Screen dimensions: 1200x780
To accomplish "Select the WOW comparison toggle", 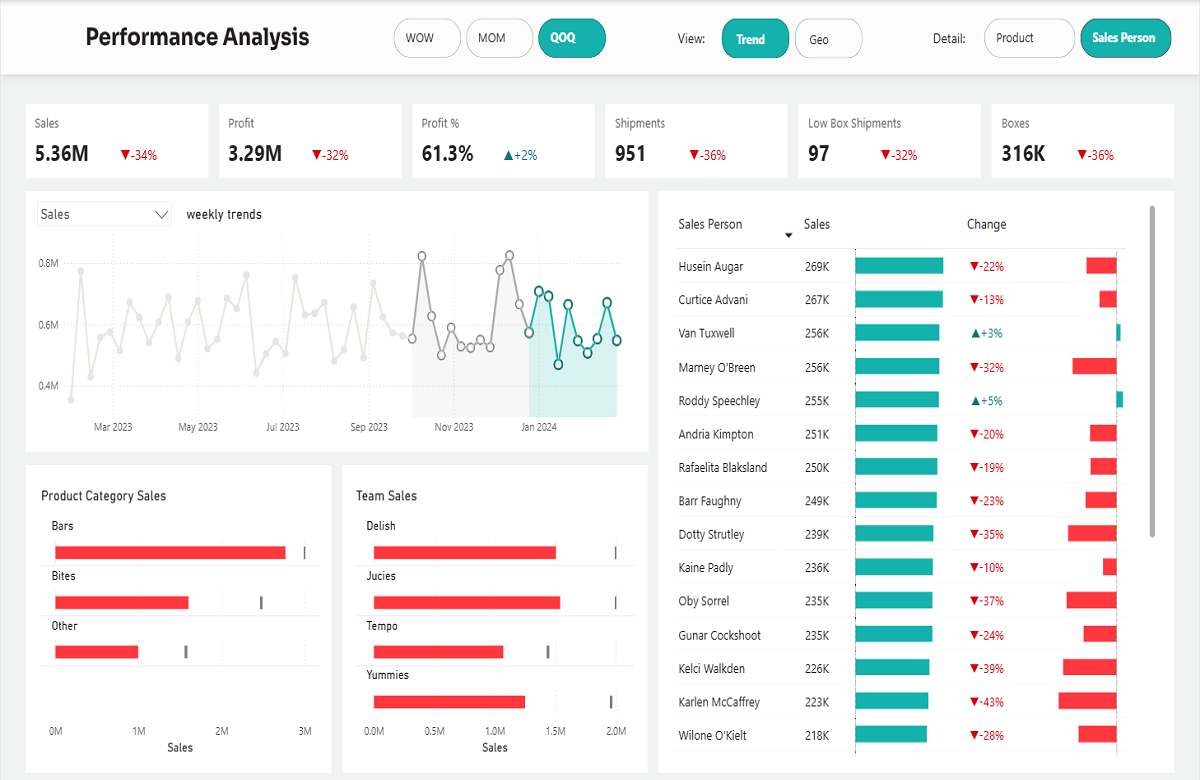I will click(x=427, y=38).
